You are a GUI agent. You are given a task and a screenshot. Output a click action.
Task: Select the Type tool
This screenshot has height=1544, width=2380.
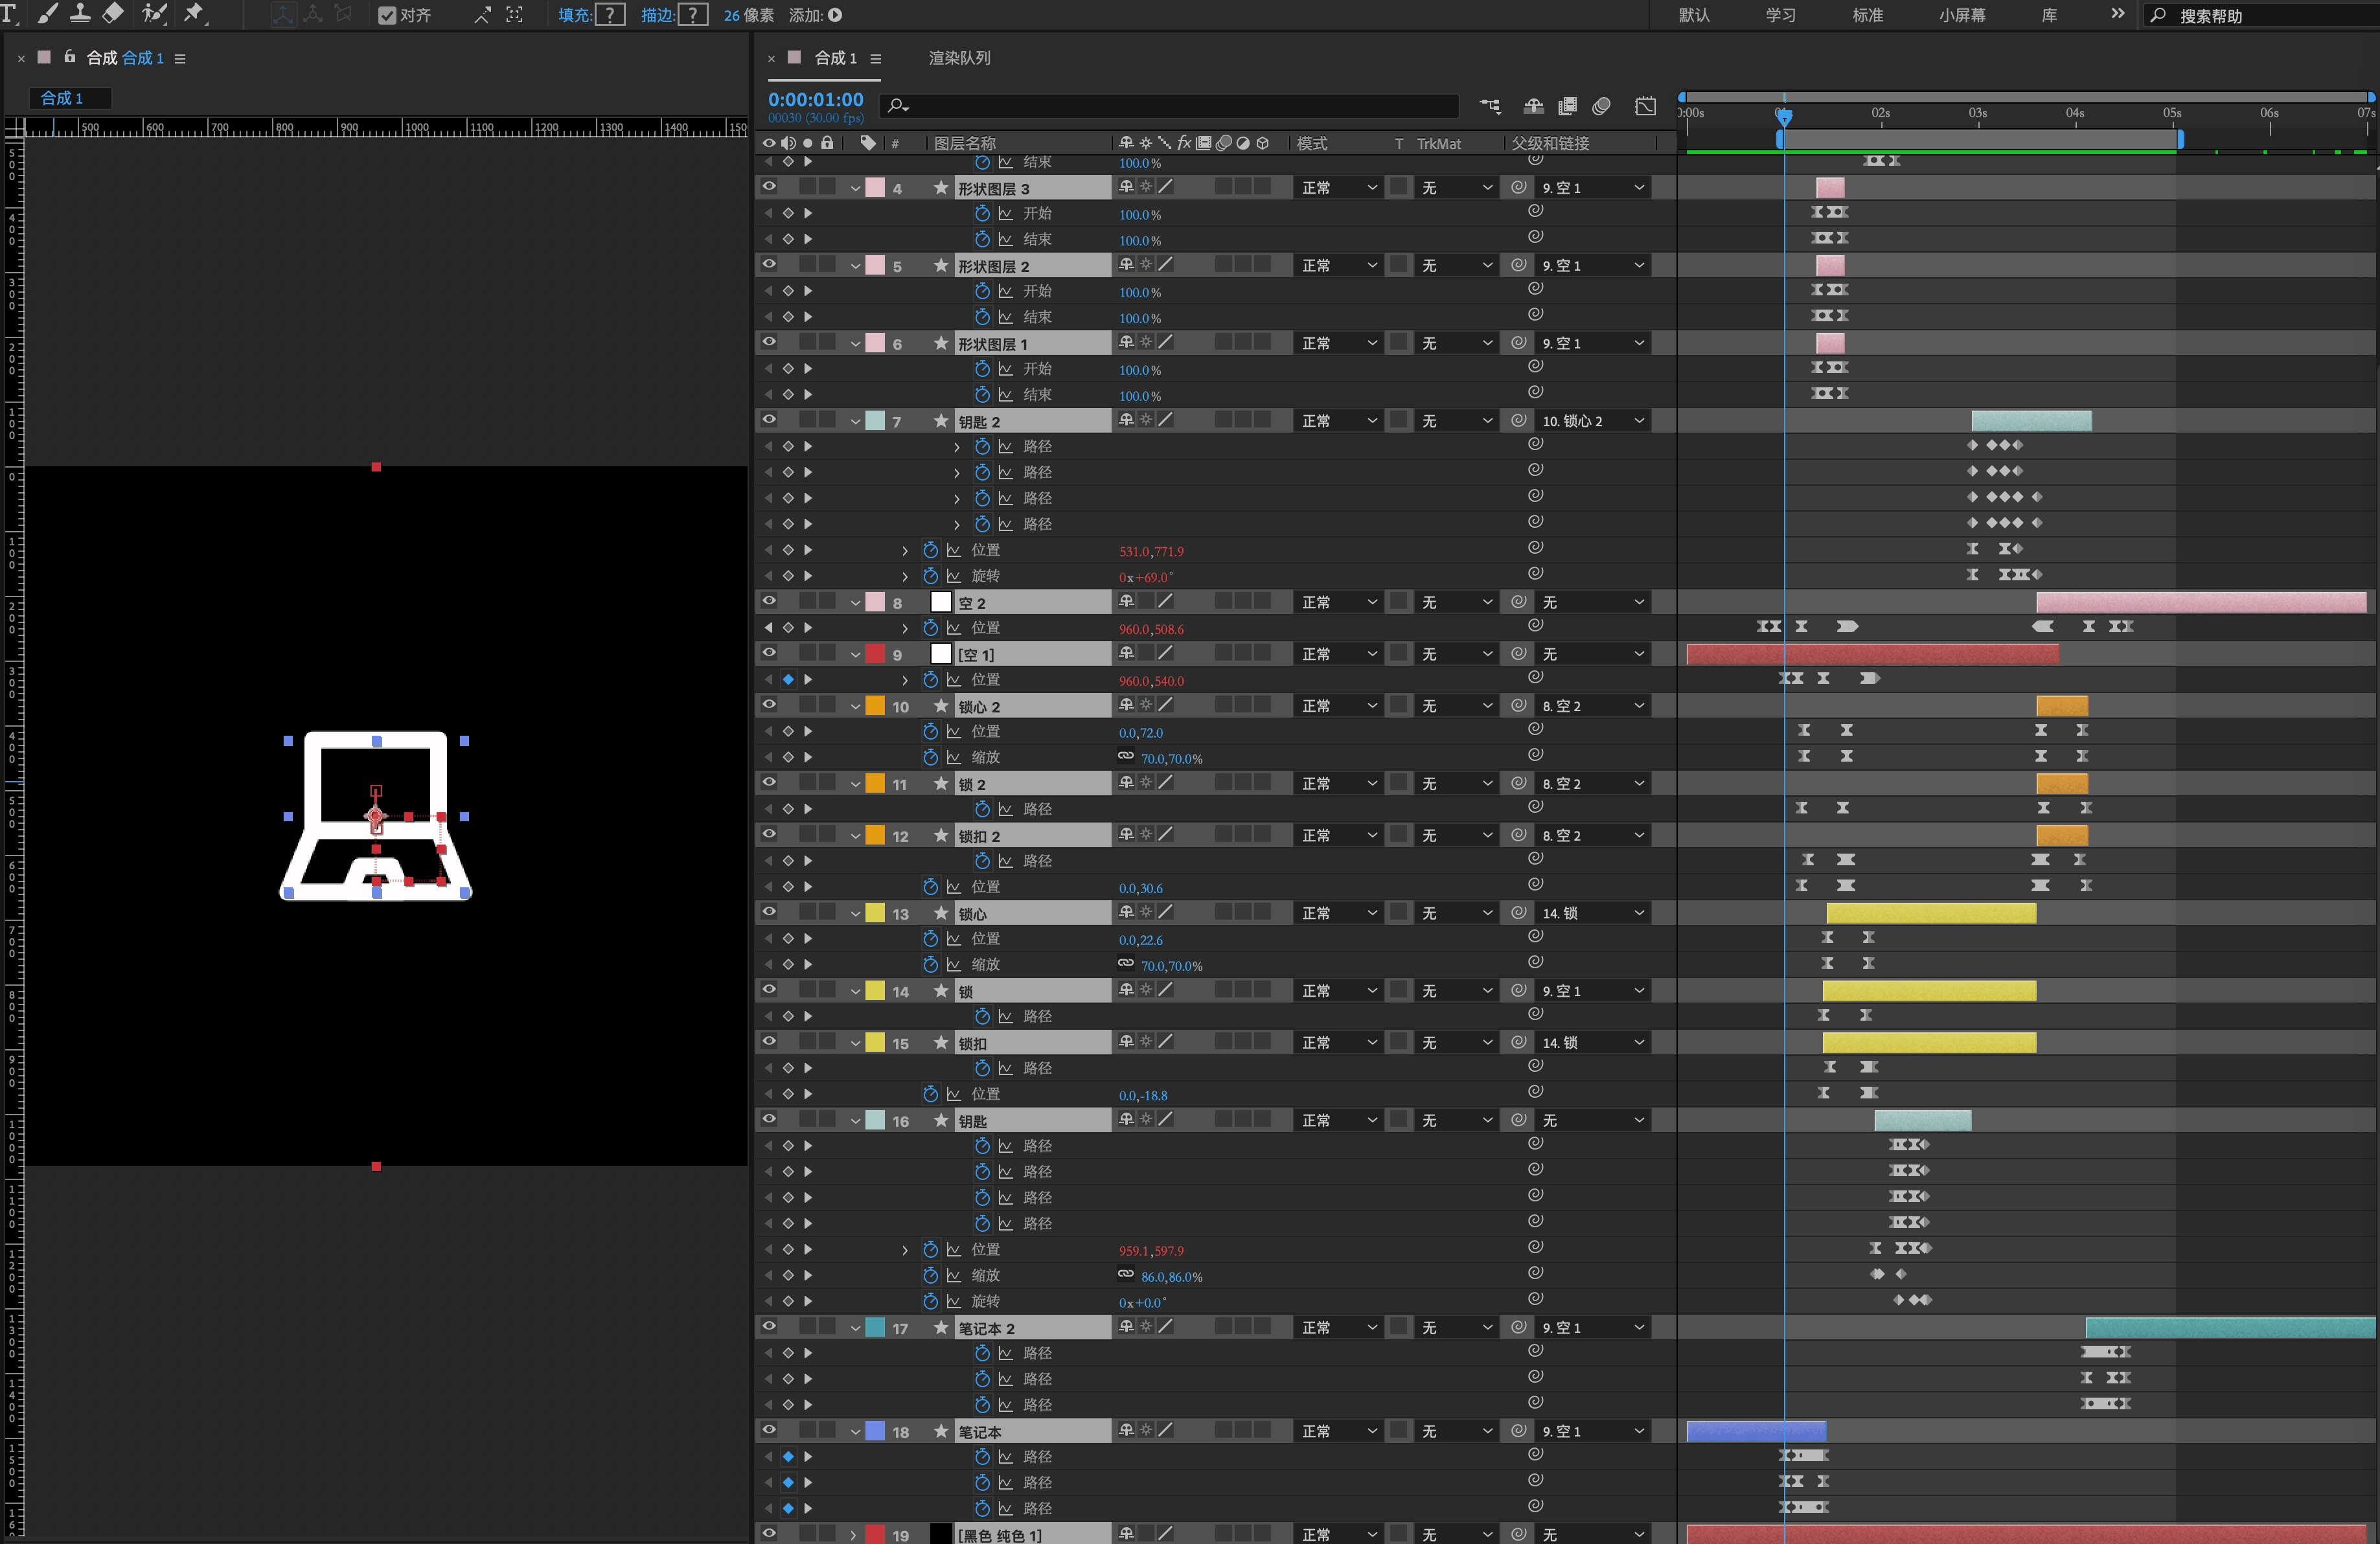point(10,13)
